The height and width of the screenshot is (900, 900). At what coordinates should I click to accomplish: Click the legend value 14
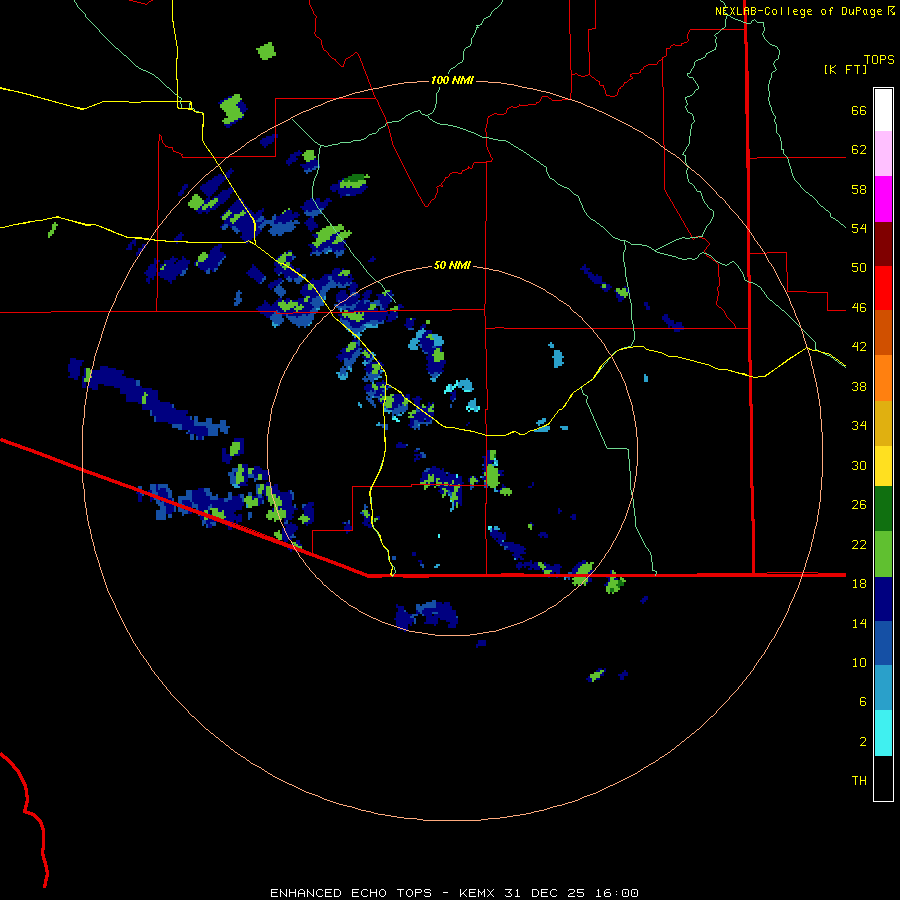859,623
